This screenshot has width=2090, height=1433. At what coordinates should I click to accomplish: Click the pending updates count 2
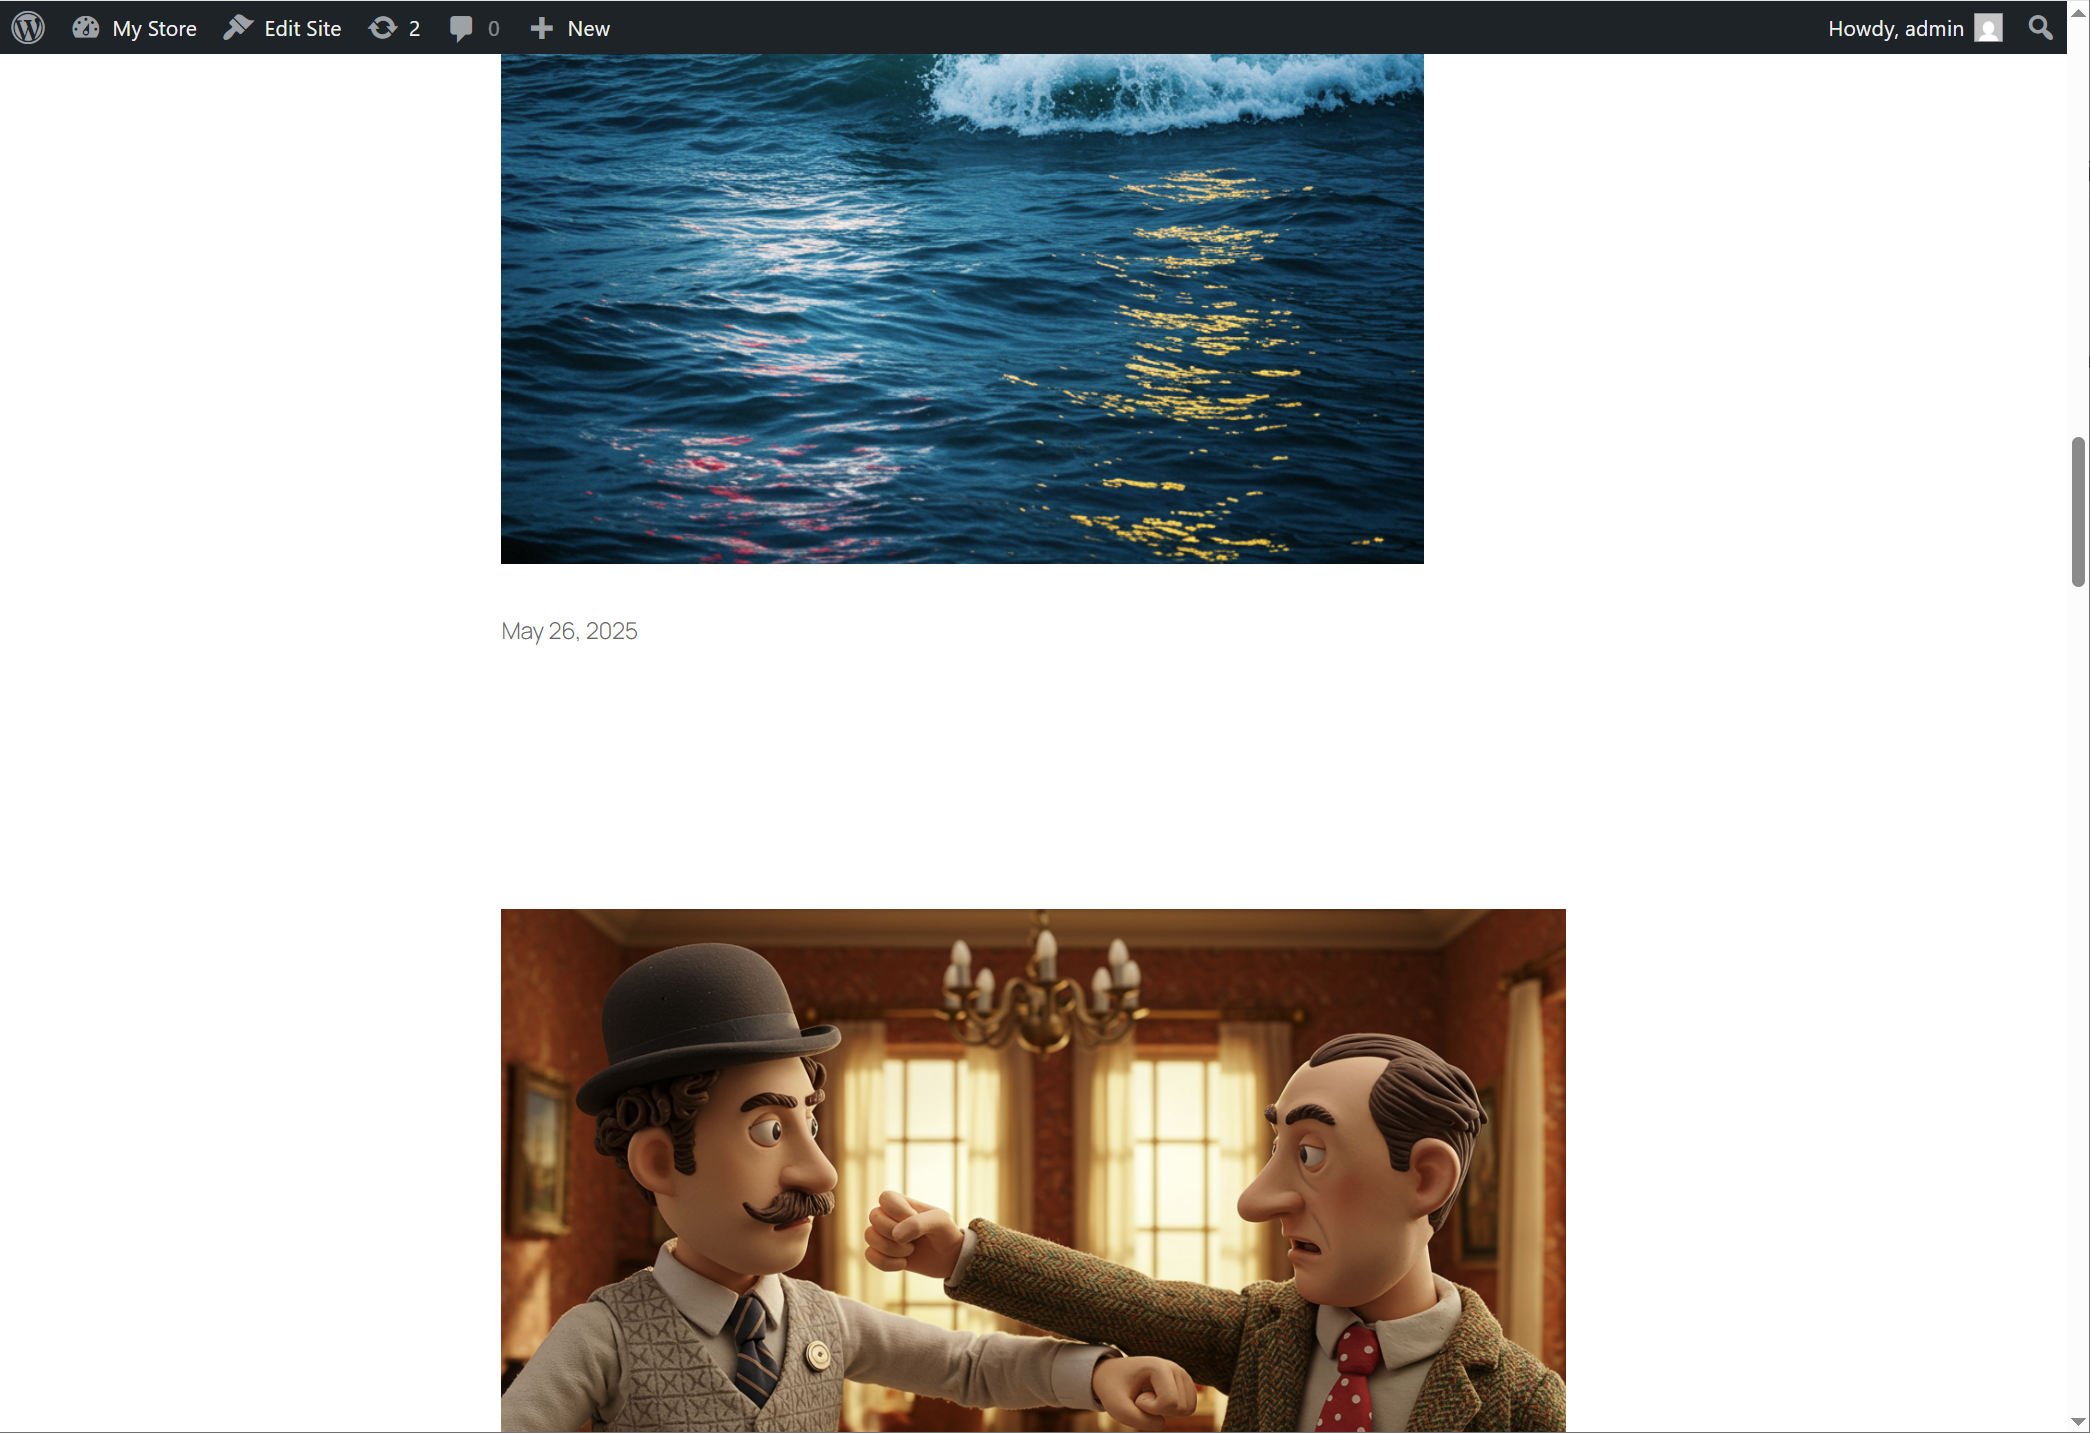(x=414, y=28)
